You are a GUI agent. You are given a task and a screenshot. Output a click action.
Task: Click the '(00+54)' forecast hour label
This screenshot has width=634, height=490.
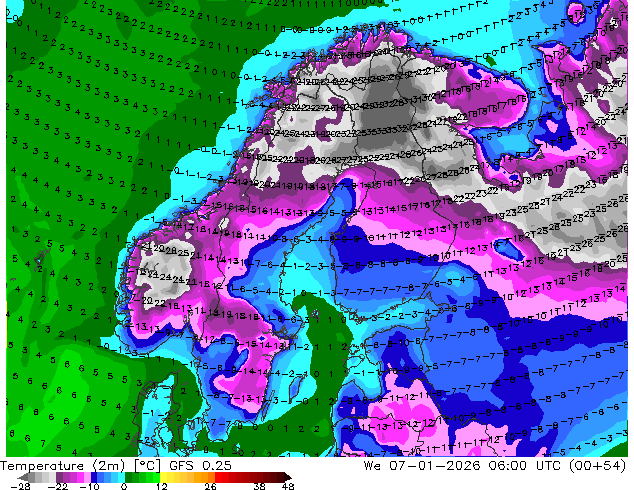(x=597, y=466)
